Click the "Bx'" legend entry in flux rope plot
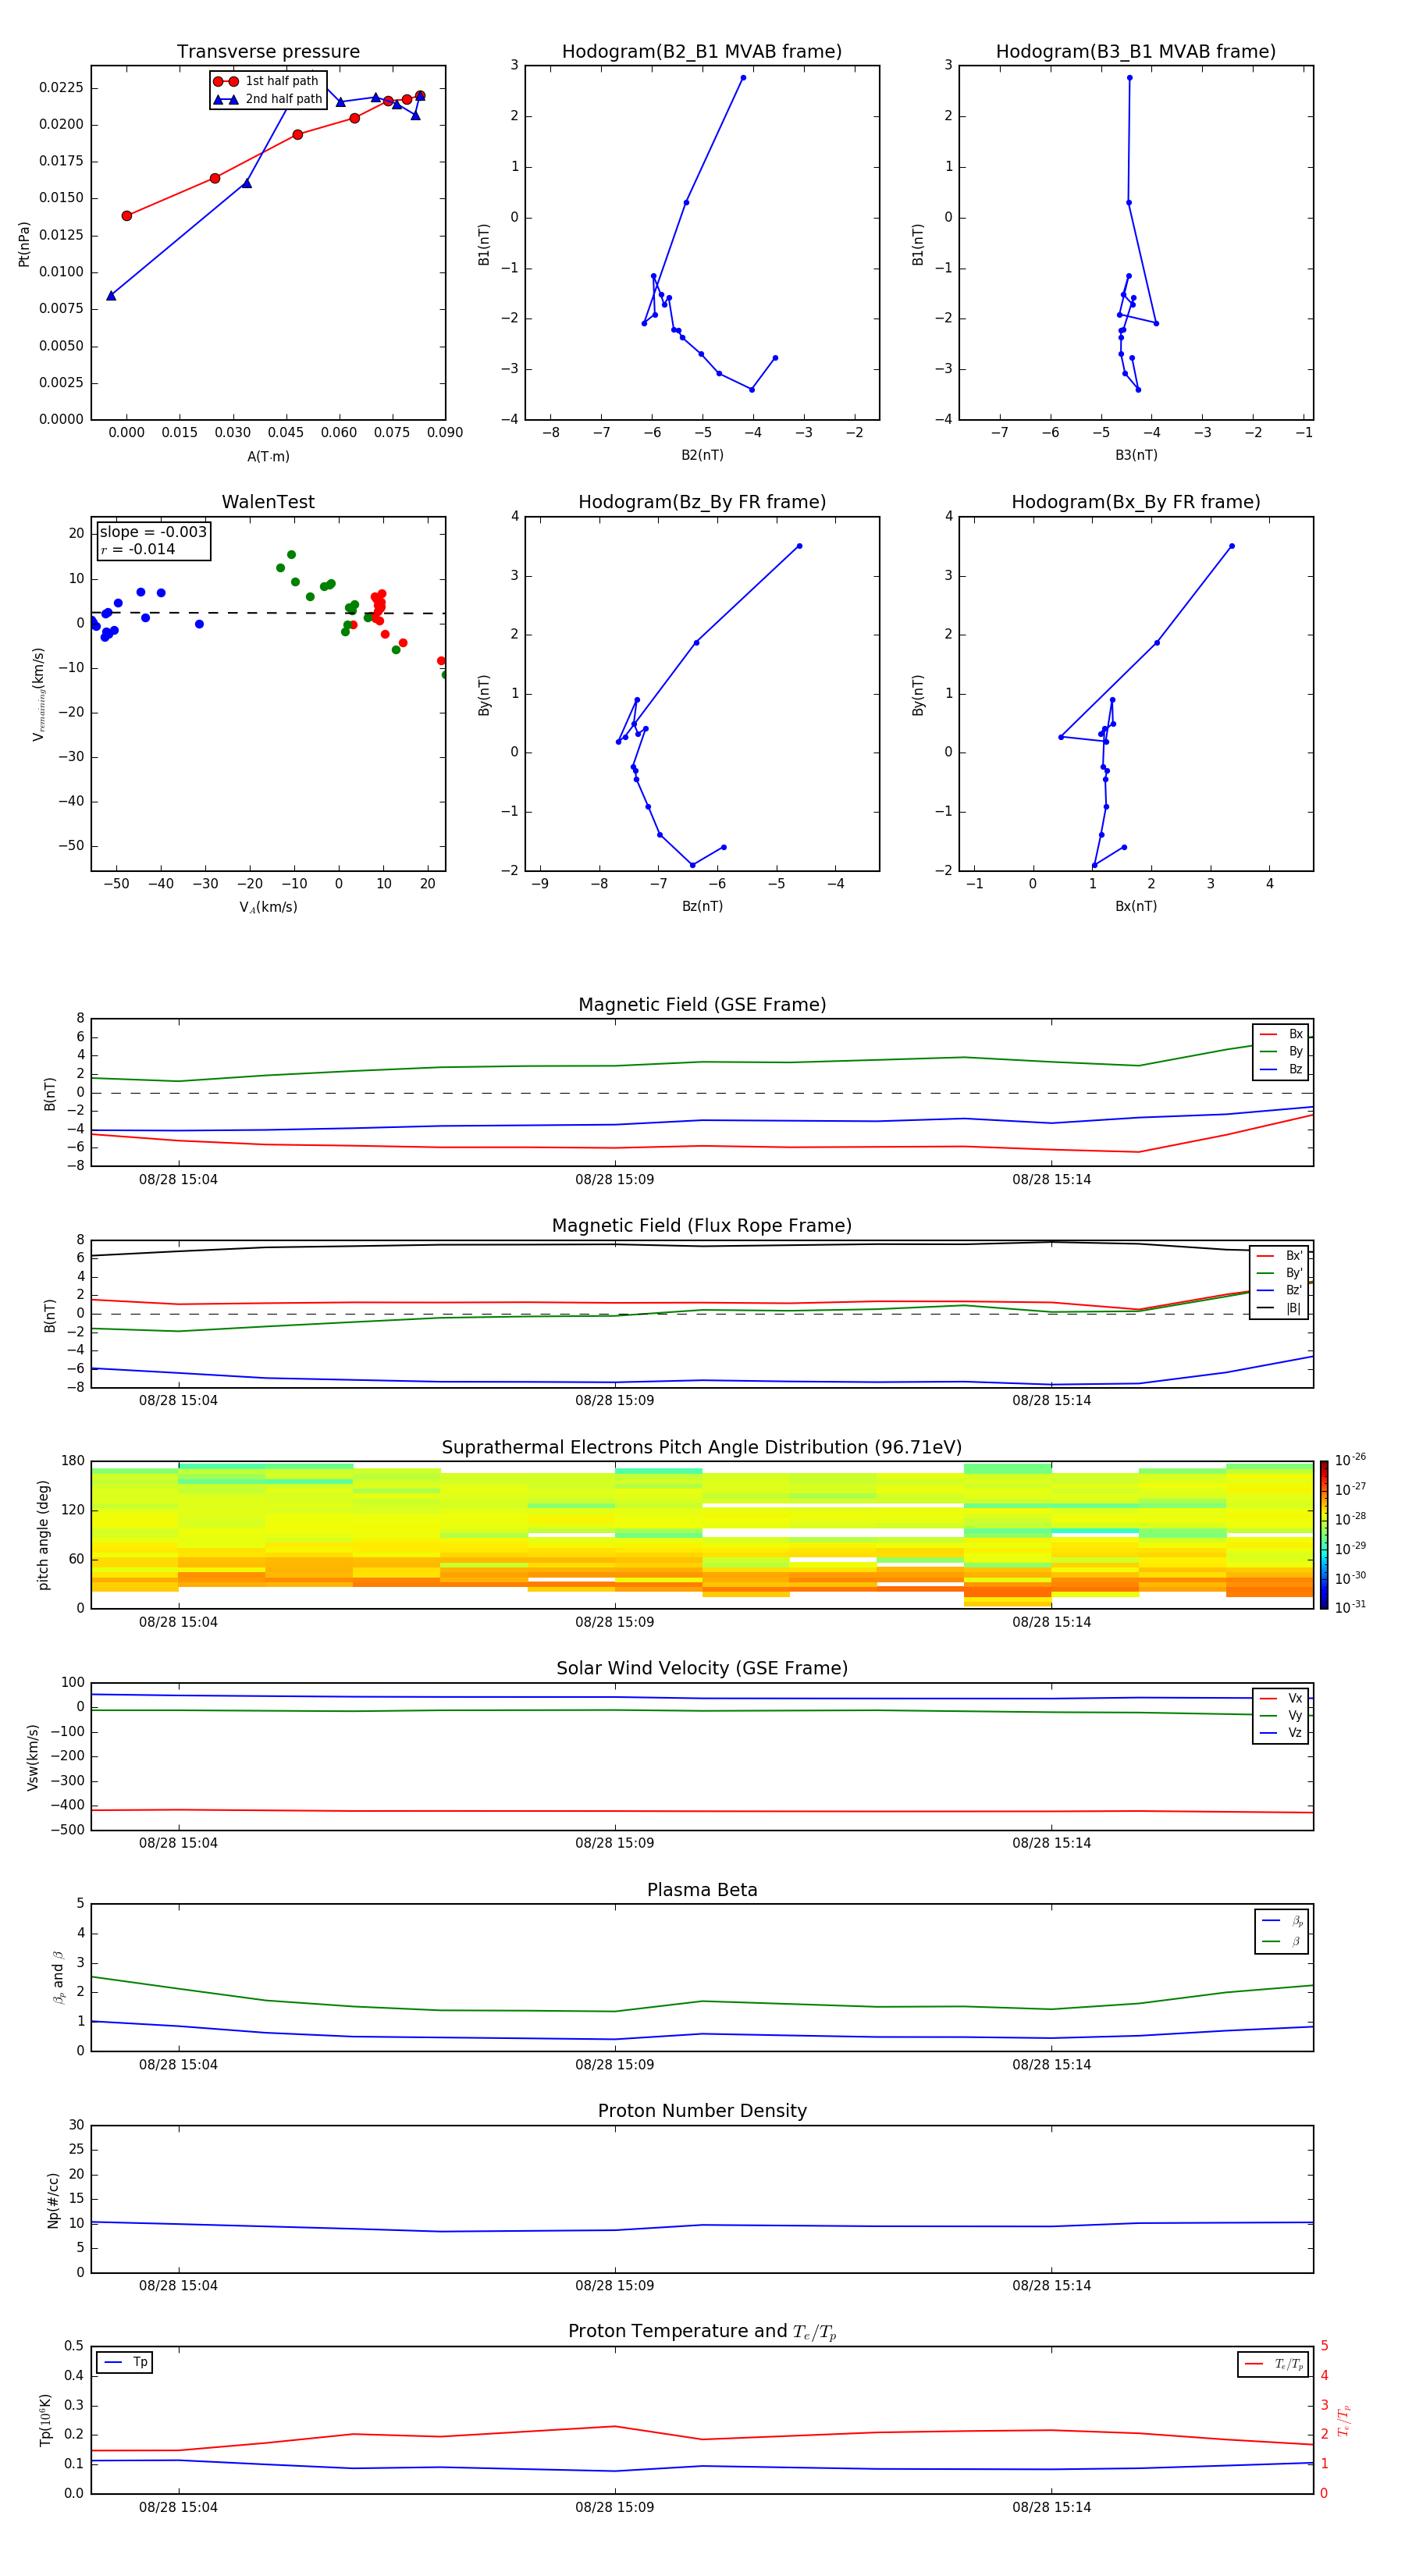This screenshot has height=2576, width=1405. point(1280,1256)
